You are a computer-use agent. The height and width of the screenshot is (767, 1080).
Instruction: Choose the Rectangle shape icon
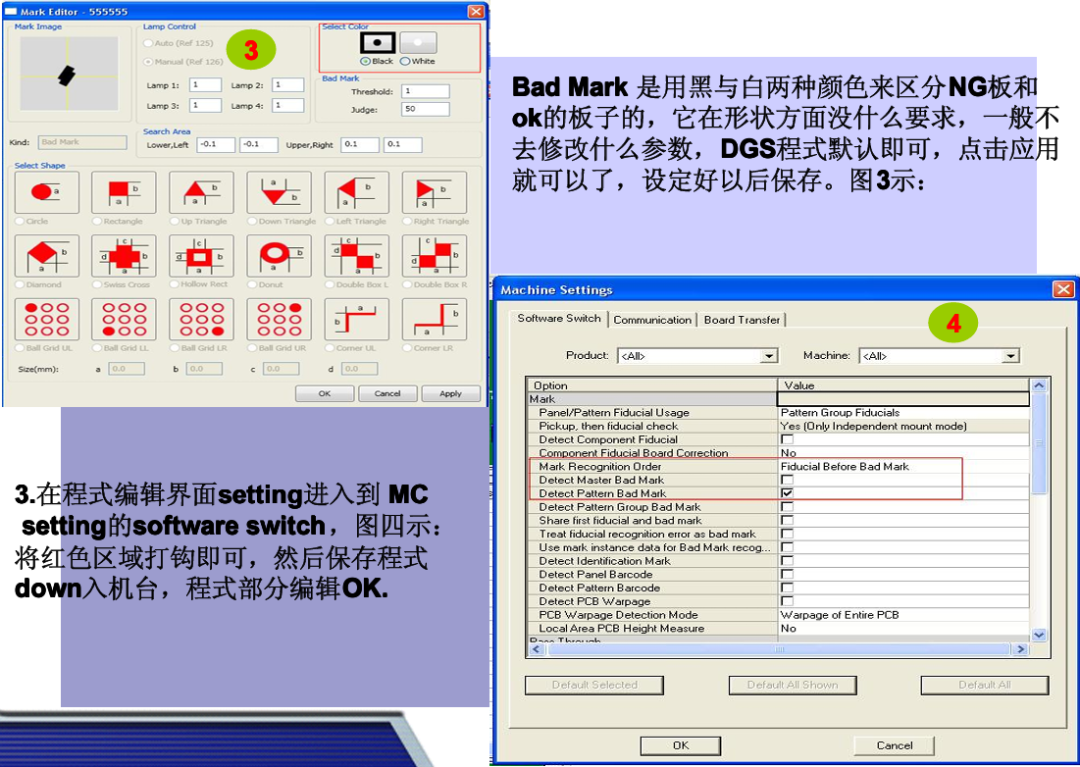tap(124, 192)
